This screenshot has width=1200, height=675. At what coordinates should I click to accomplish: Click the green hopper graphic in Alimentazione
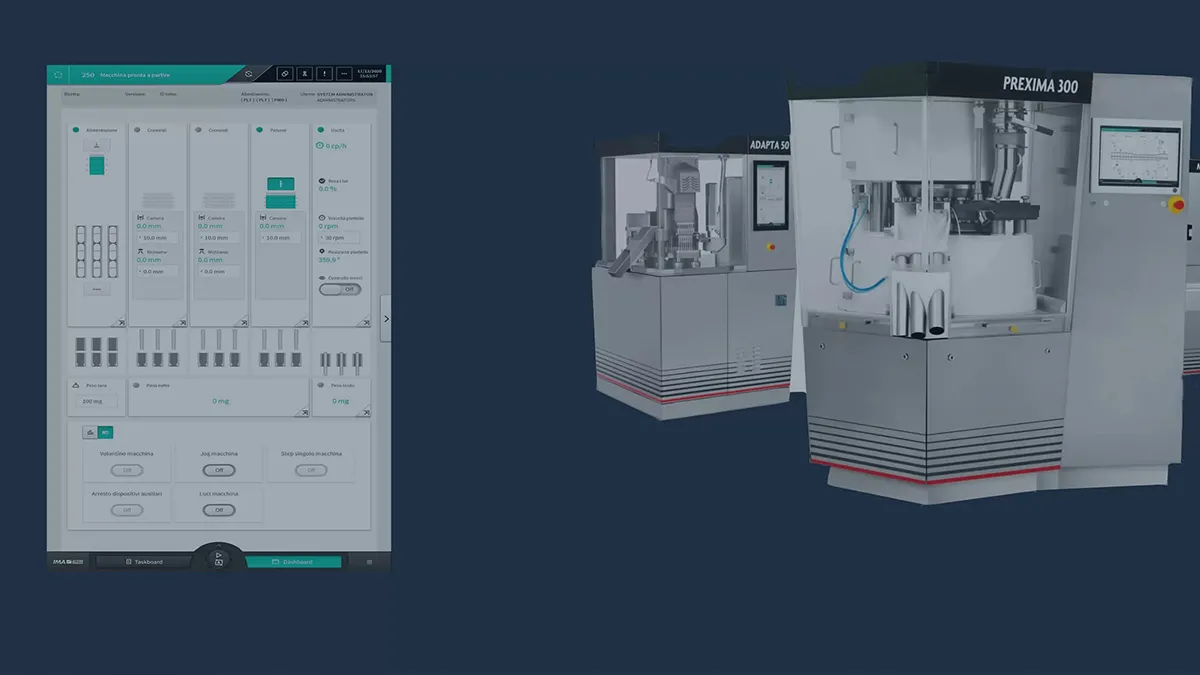[97, 165]
